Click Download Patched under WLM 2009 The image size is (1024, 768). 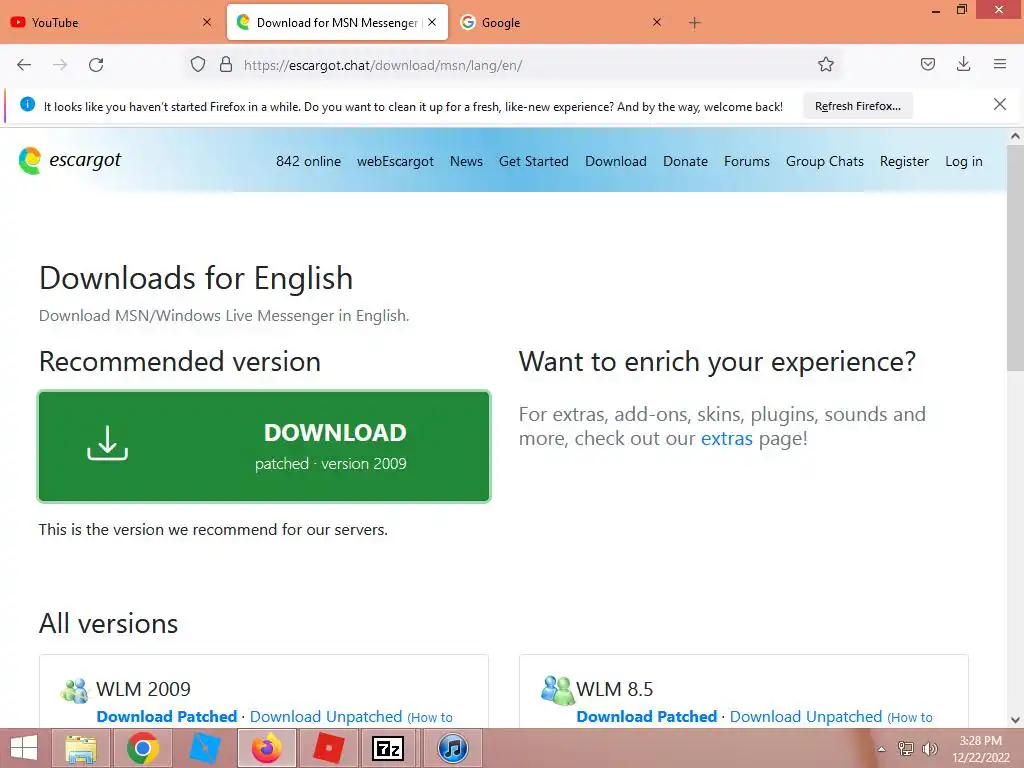point(167,716)
